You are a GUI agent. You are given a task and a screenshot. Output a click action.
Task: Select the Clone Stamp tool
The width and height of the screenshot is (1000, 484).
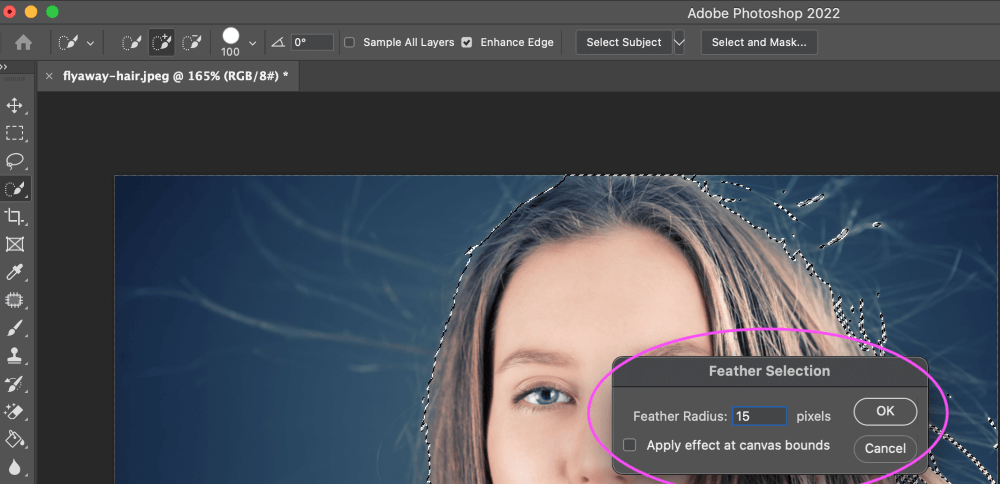15,355
